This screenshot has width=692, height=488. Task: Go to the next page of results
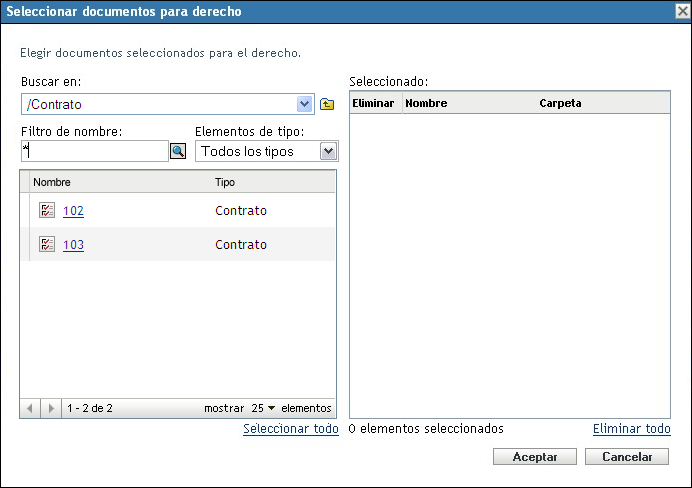(51, 408)
